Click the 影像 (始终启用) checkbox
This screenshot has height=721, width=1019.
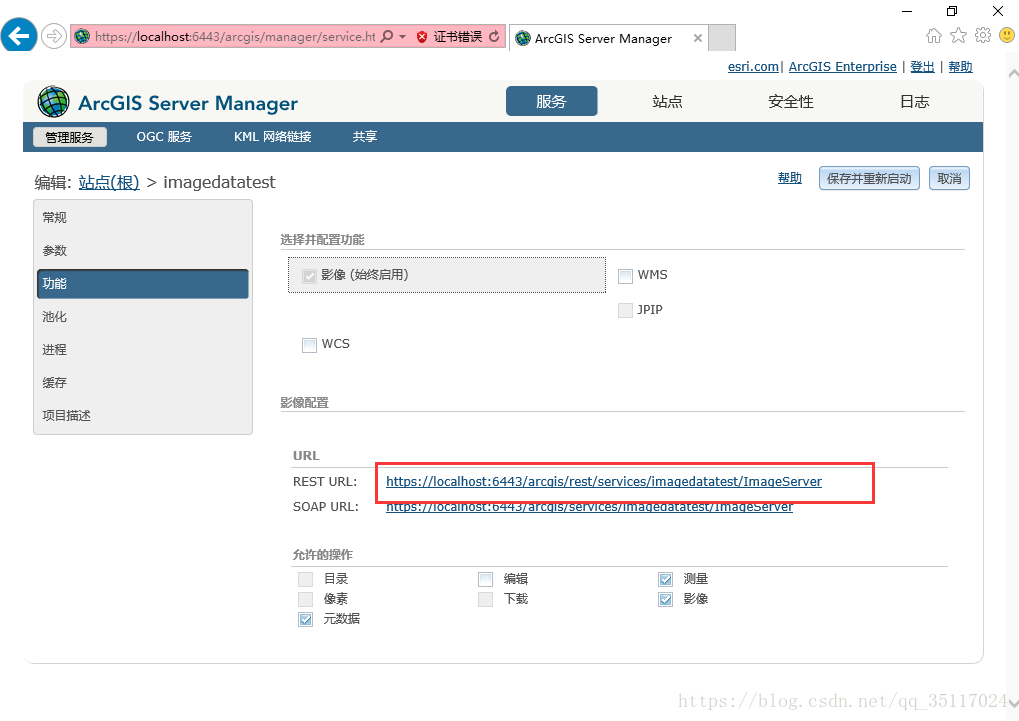point(309,276)
